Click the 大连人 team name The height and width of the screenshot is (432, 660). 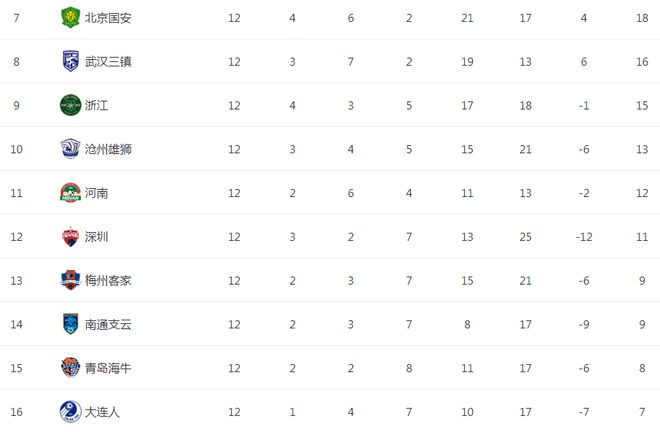[102, 412]
